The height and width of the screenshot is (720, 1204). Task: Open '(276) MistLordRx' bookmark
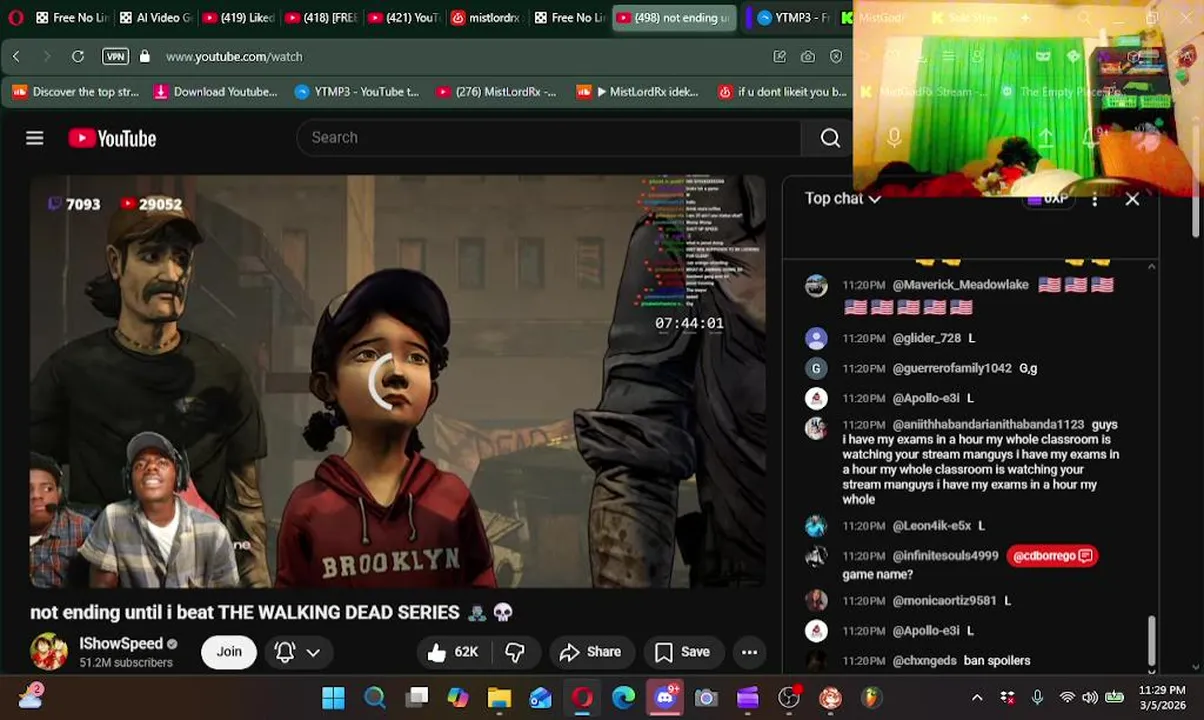pyautogui.click(x=496, y=92)
